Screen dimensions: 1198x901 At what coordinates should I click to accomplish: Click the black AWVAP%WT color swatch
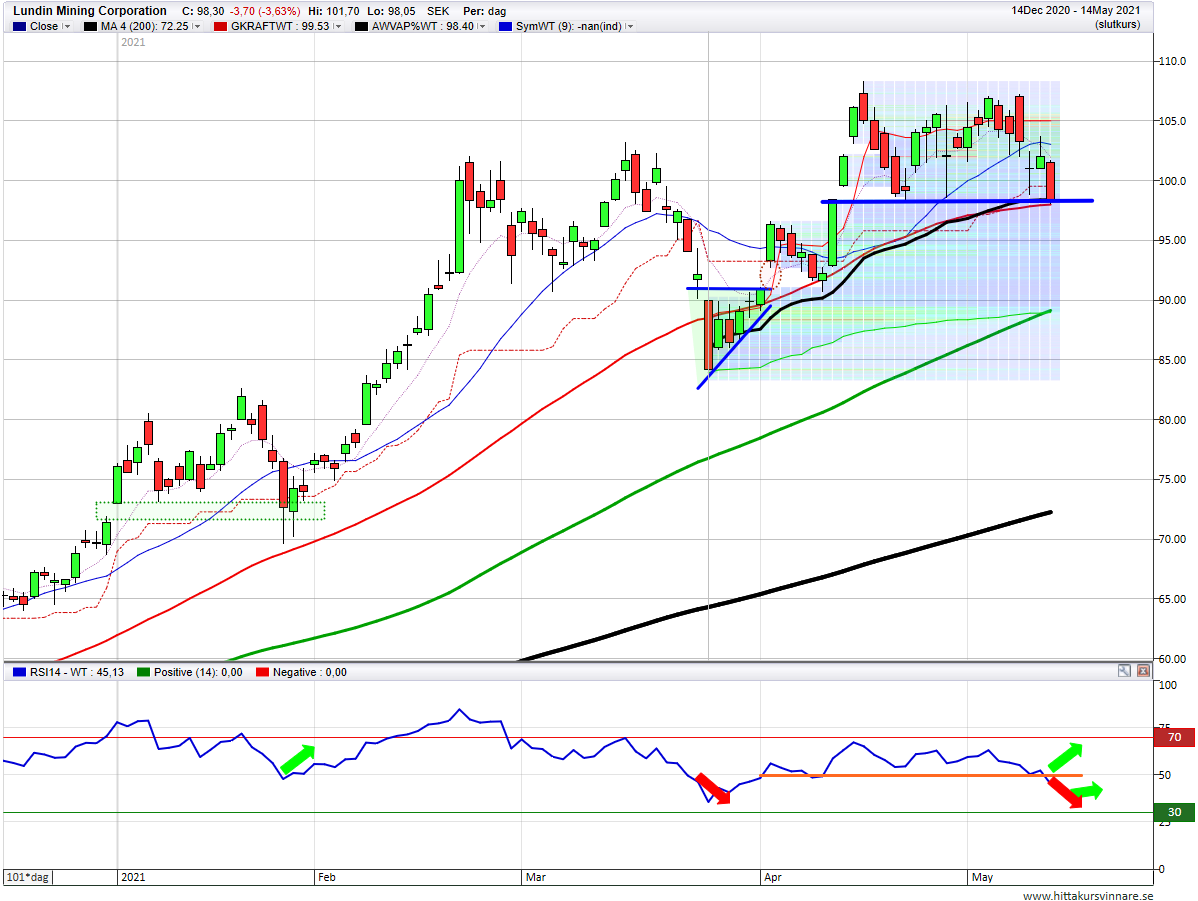click(361, 27)
